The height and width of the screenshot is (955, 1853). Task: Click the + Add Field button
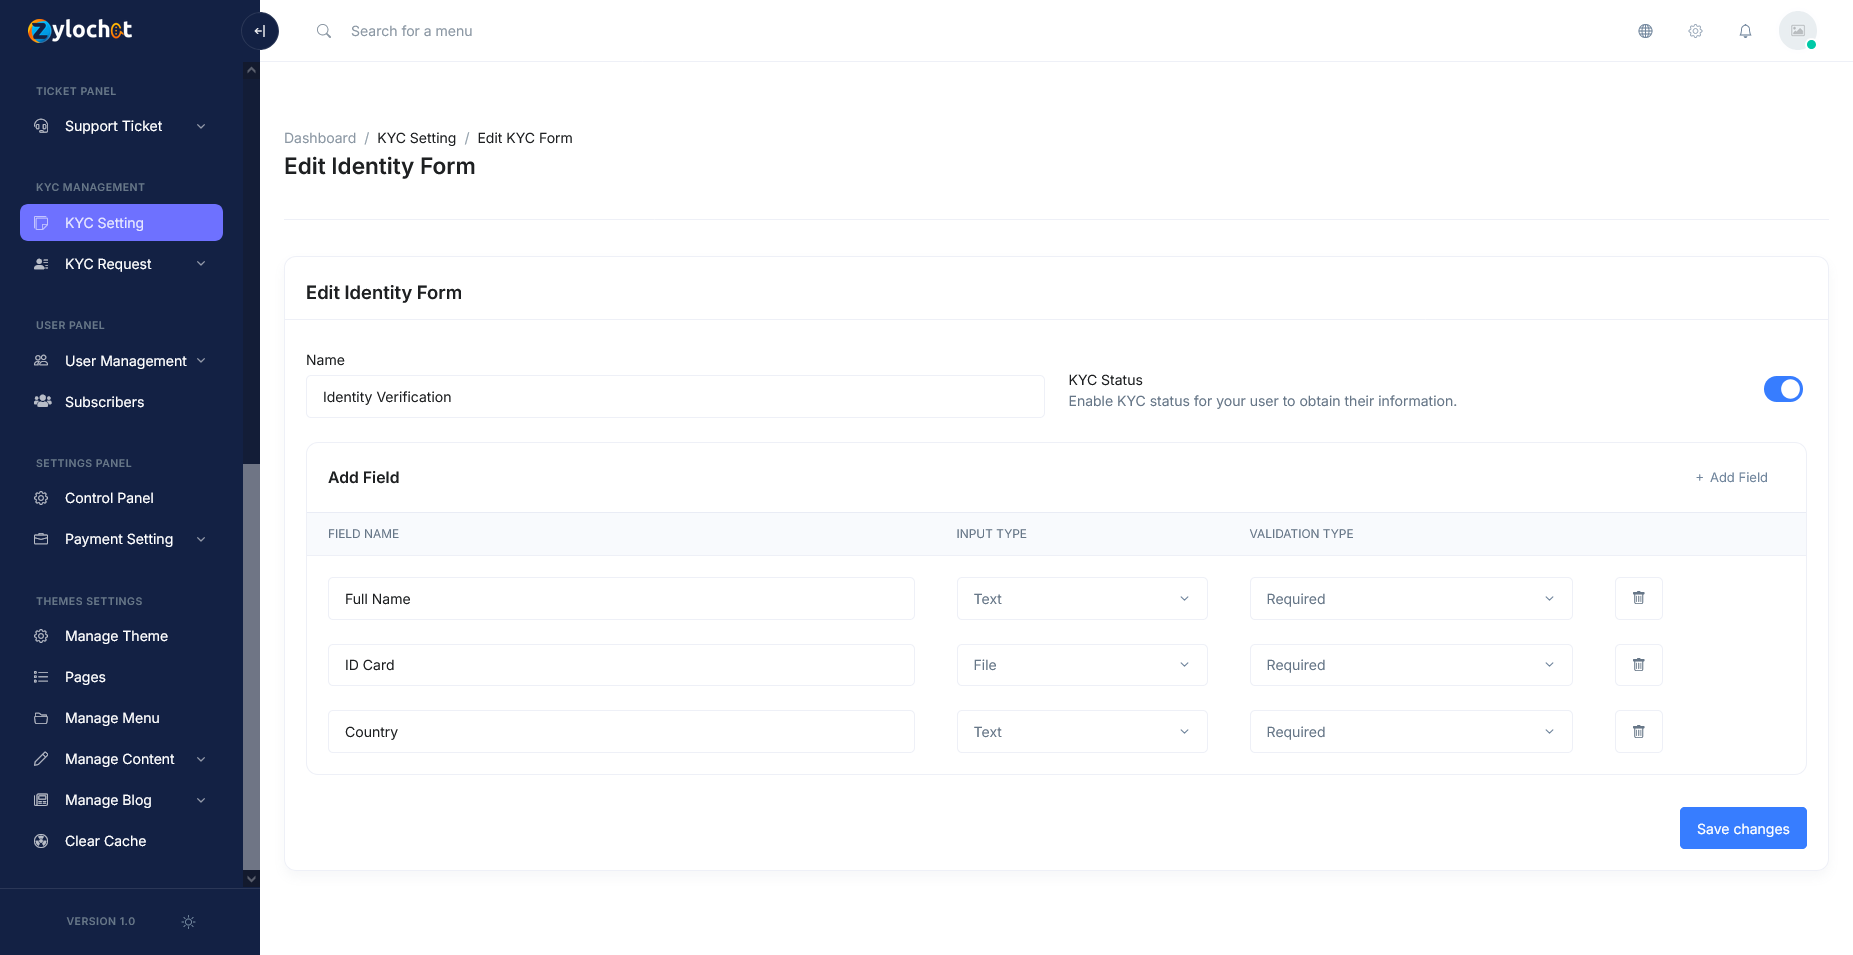point(1731,477)
